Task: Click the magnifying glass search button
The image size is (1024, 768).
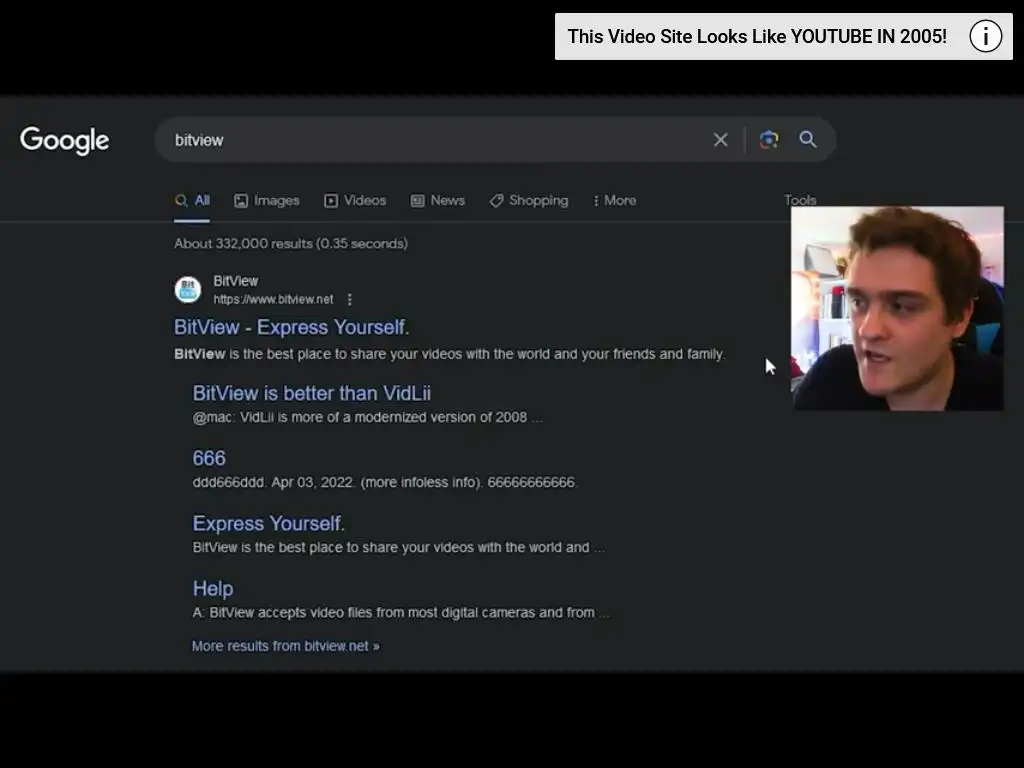Action: 808,139
